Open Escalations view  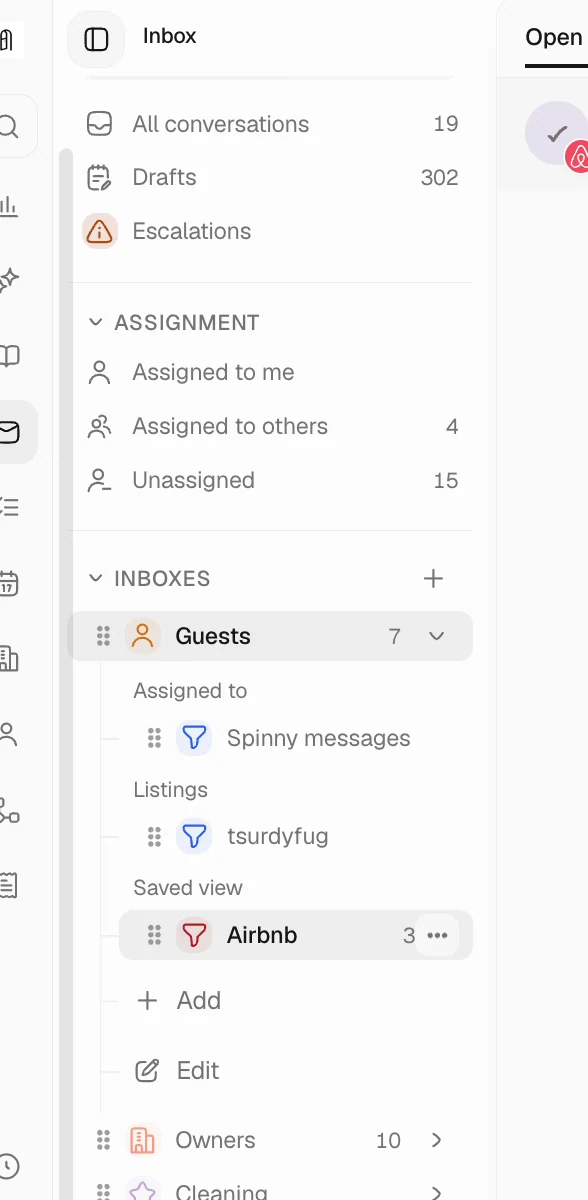272,231
